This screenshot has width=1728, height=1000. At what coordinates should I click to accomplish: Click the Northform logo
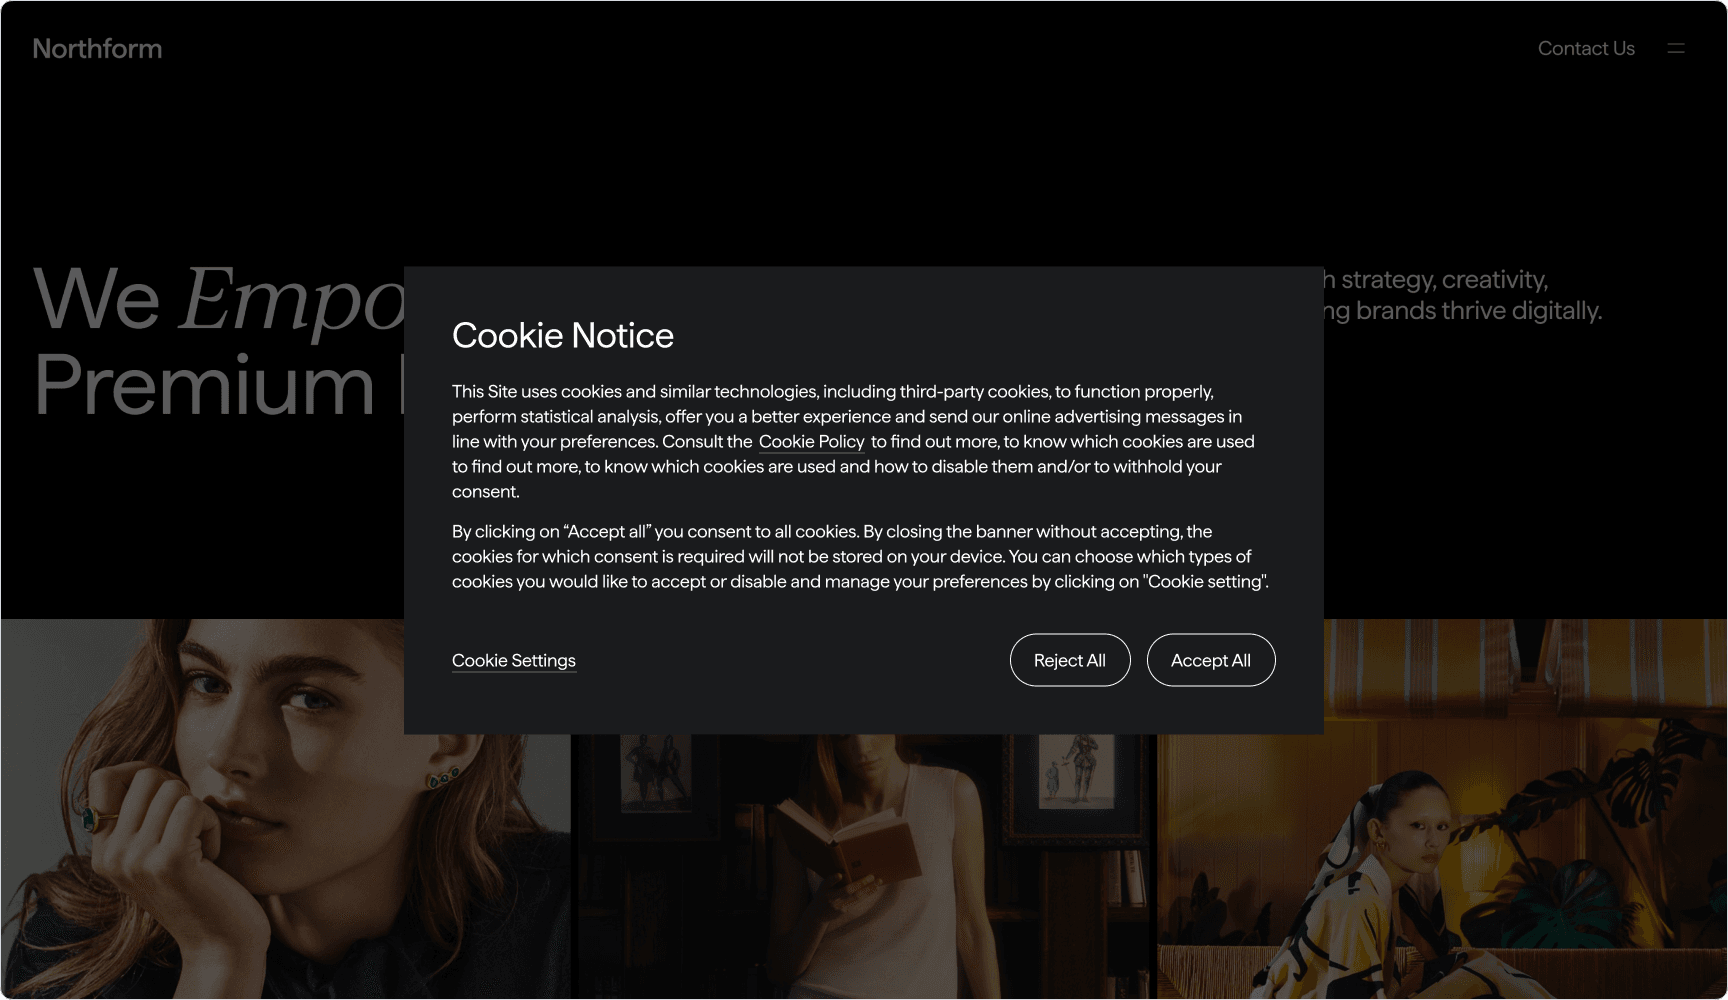click(97, 48)
